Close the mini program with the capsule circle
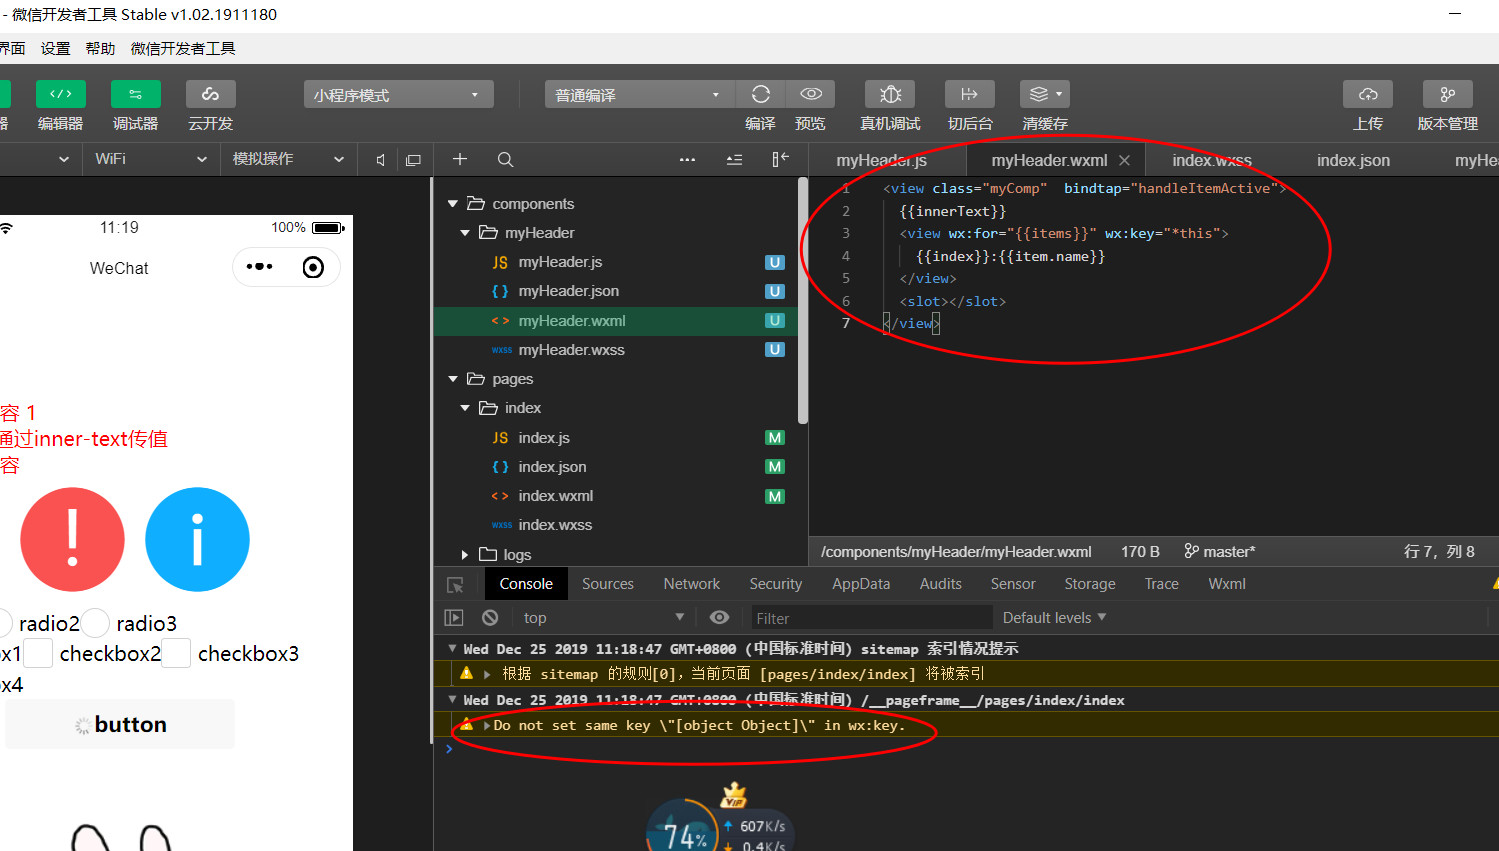 pyautogui.click(x=313, y=267)
